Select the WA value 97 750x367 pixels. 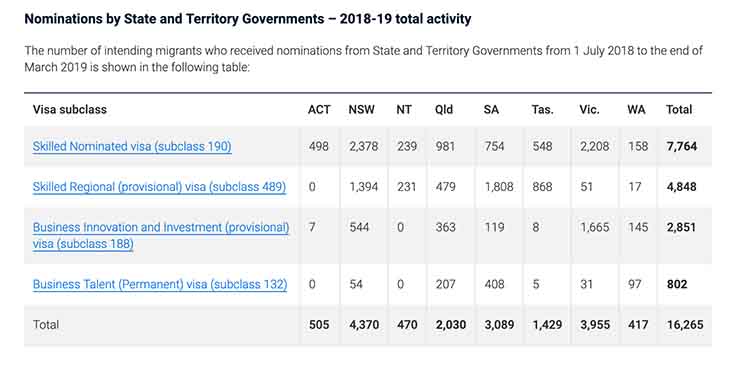pos(635,284)
